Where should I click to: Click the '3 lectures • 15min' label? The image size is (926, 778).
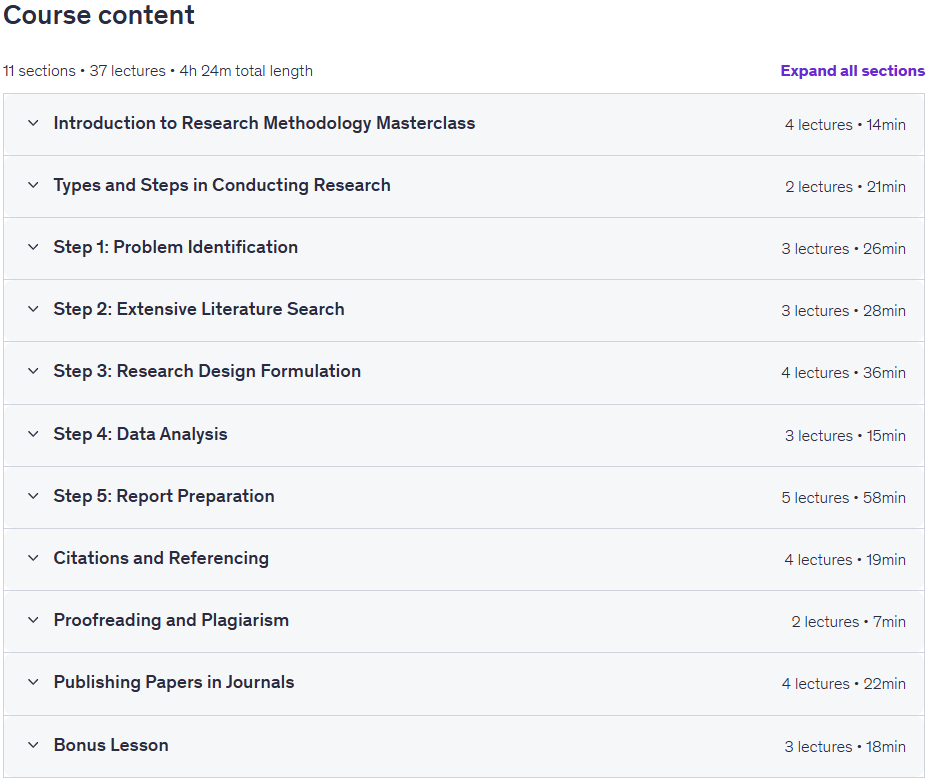845,435
